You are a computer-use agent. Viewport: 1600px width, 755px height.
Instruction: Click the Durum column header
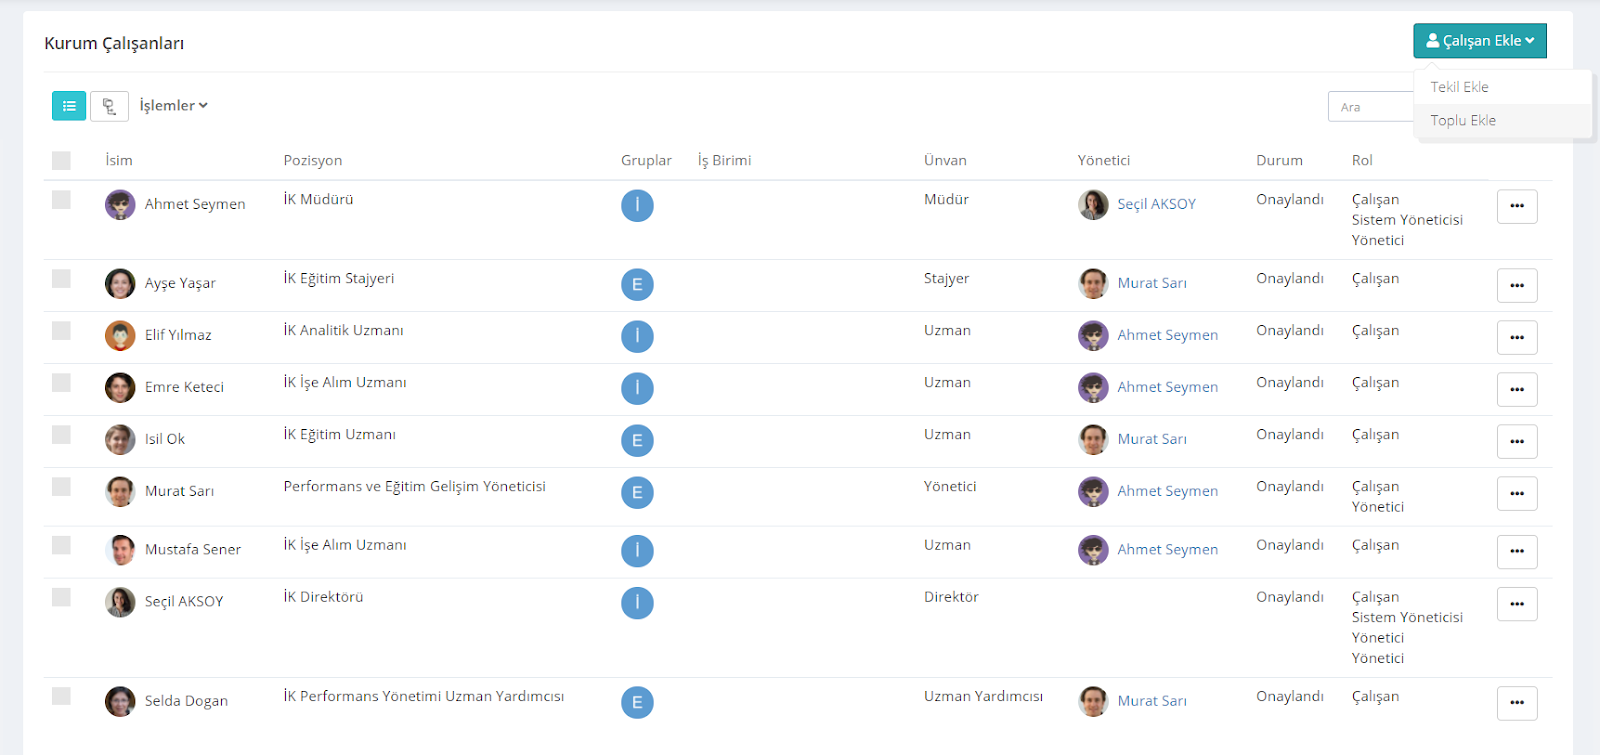pyautogui.click(x=1279, y=160)
